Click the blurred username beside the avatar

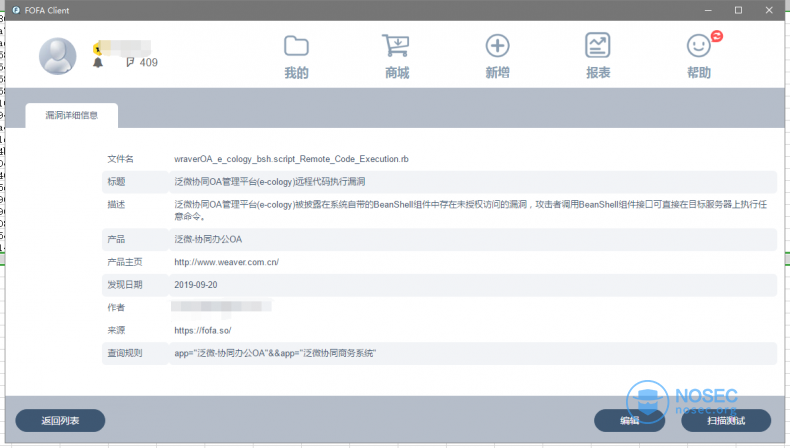[x=126, y=47]
